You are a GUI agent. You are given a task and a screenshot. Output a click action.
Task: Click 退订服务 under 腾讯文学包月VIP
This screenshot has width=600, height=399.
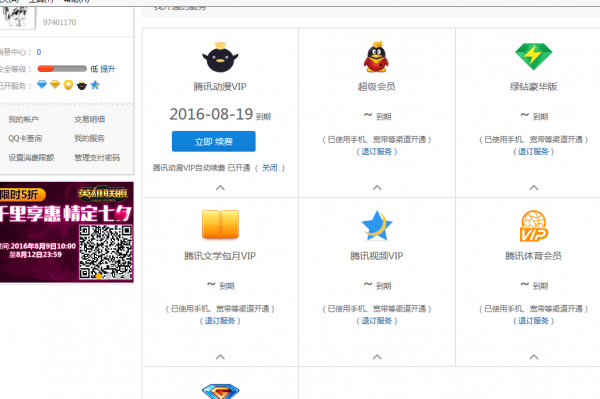tap(220, 321)
